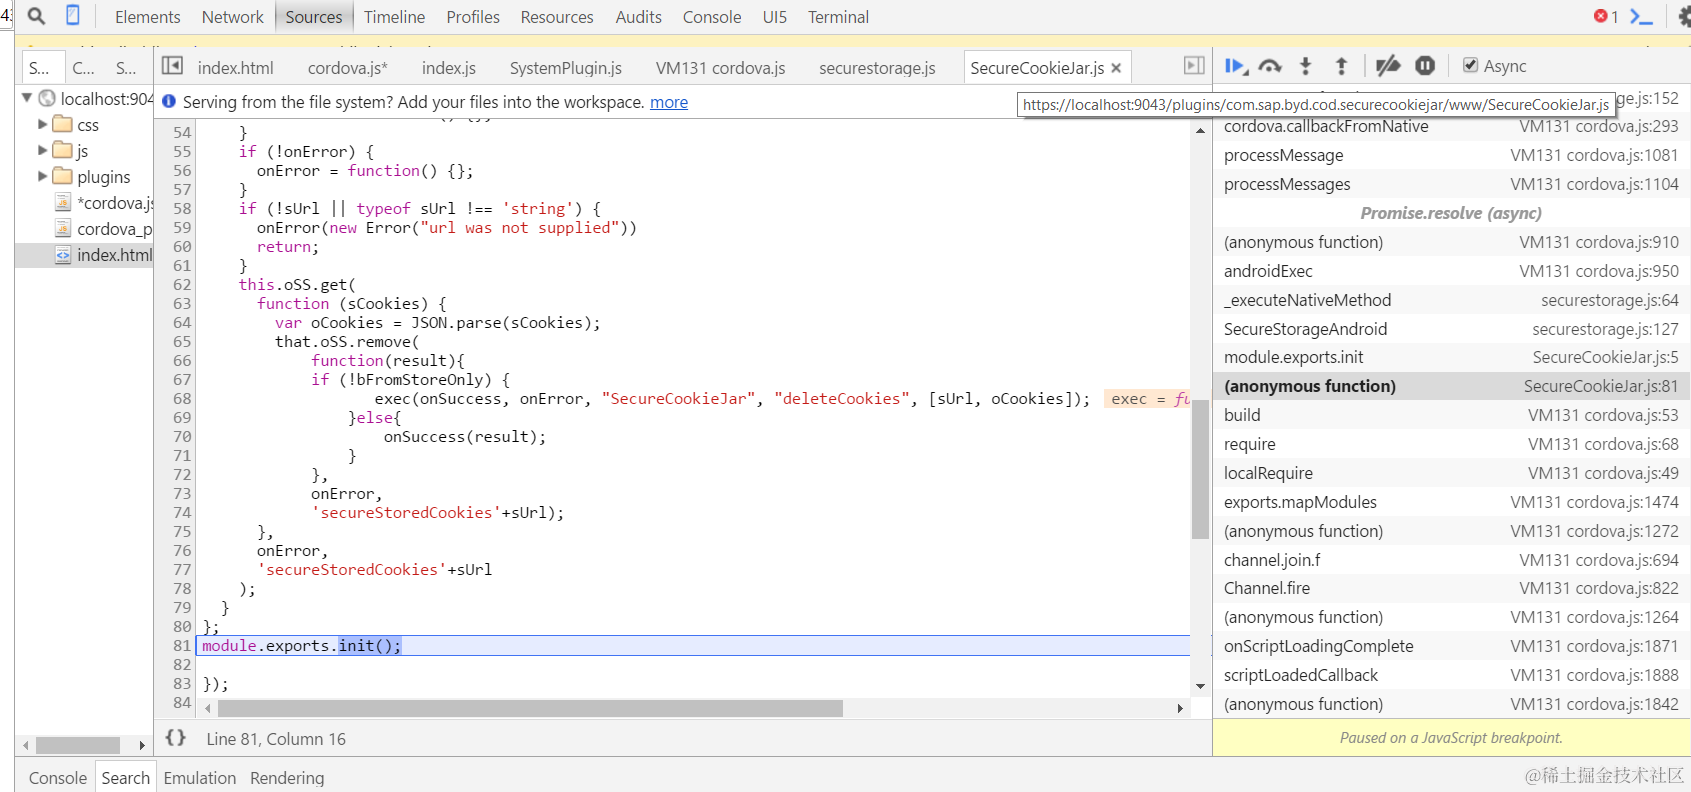Open the drawer Search tab
This screenshot has width=1691, height=792.
126,777
